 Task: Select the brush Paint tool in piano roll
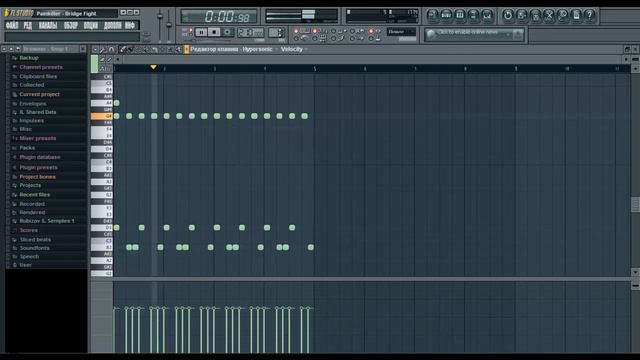coord(130,49)
